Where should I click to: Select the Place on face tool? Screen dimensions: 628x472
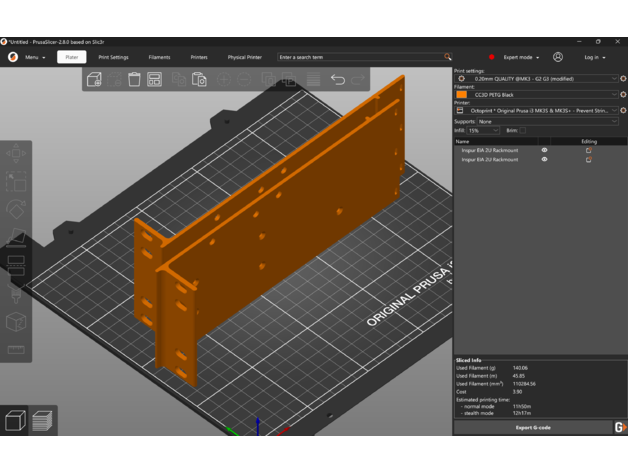point(16,237)
